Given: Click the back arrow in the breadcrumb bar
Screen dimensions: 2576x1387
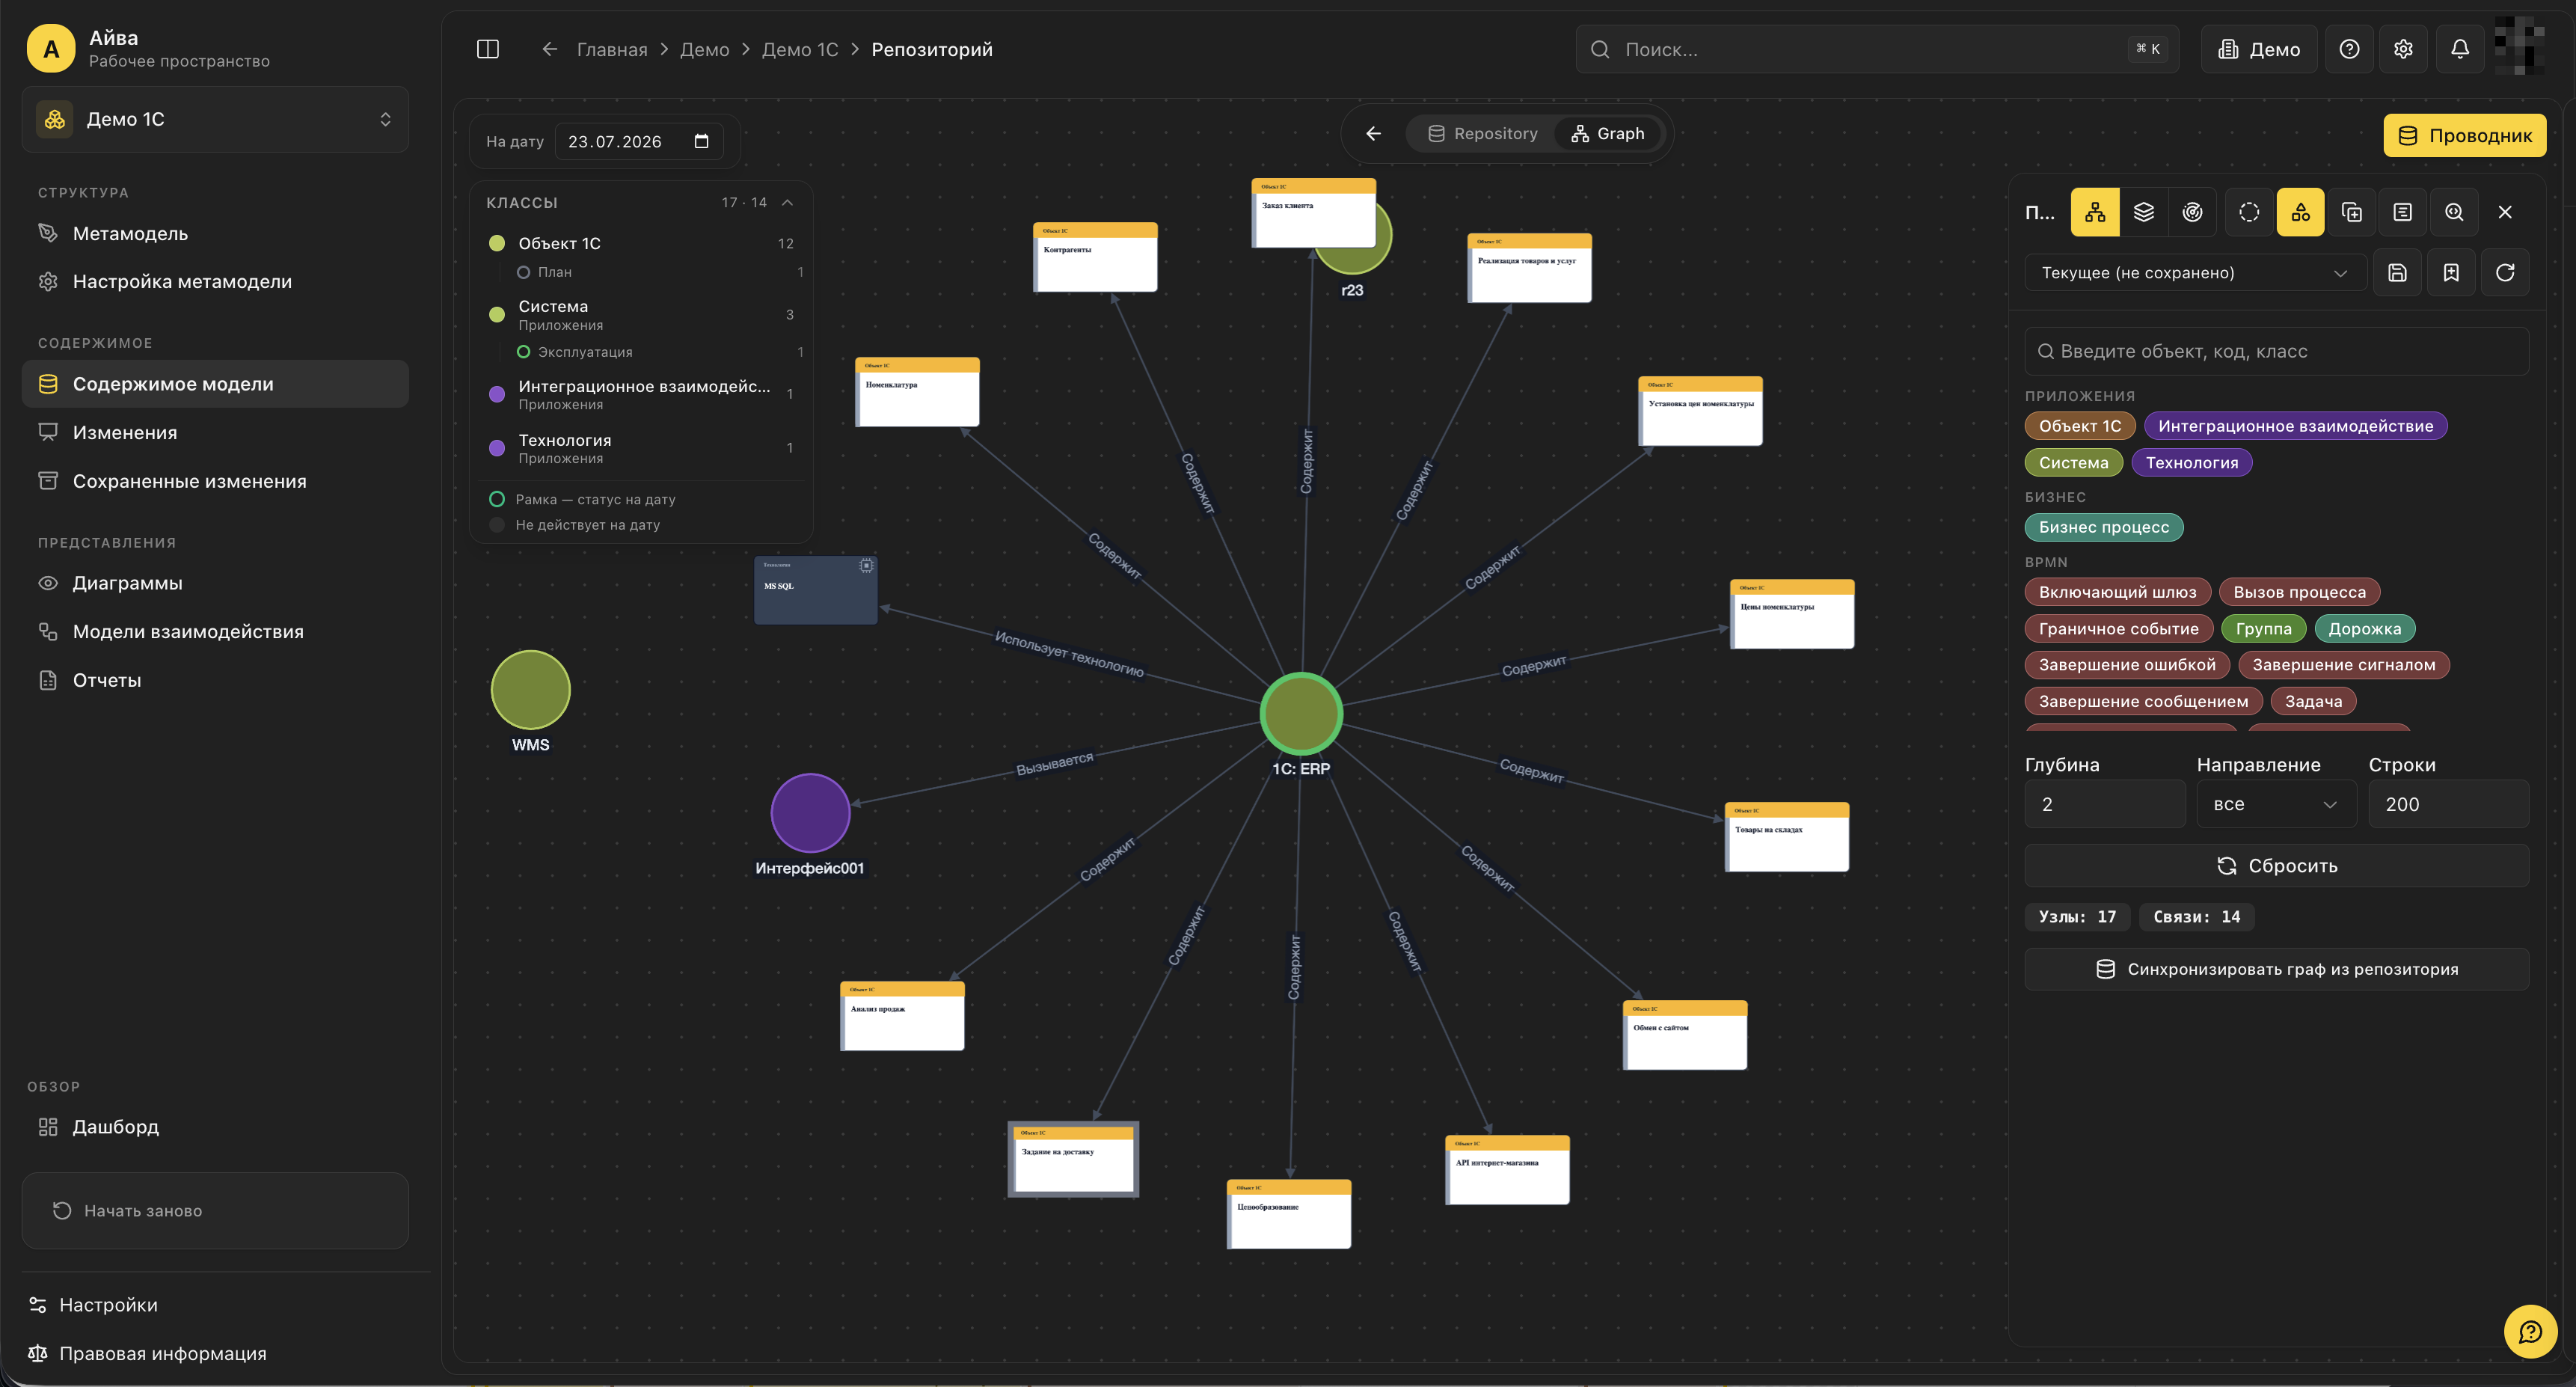Looking at the screenshot, I should pos(549,49).
